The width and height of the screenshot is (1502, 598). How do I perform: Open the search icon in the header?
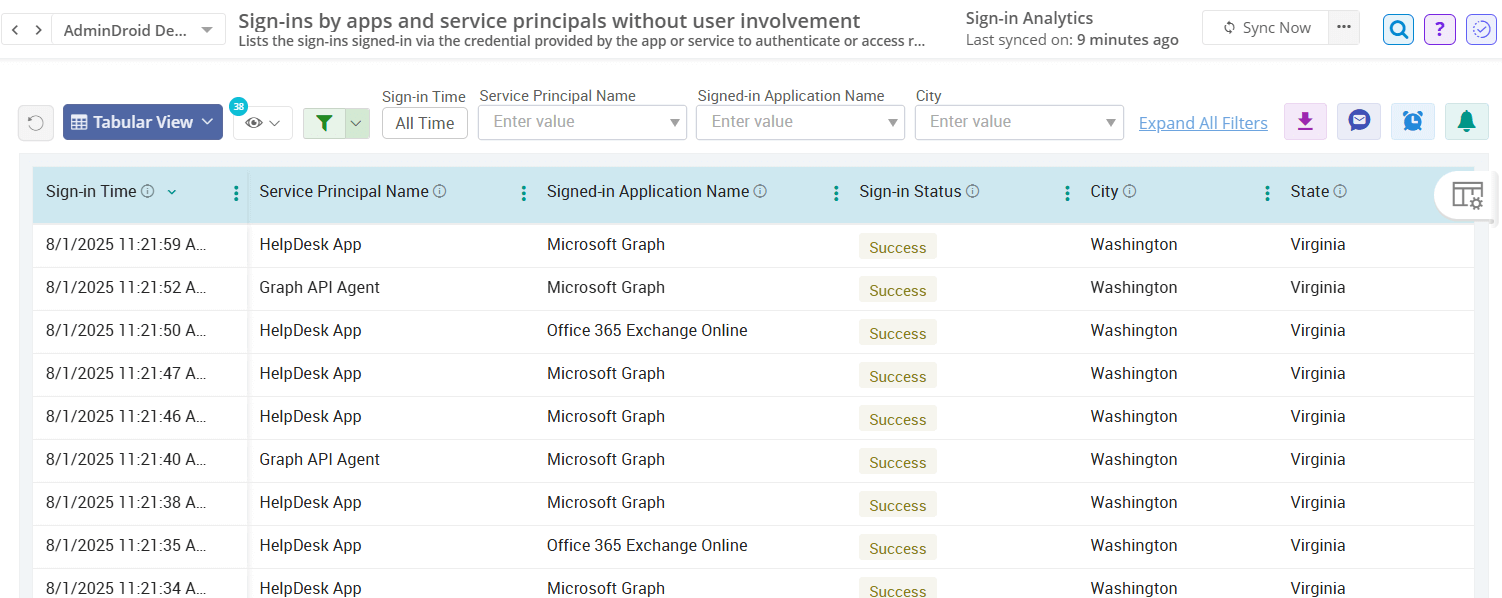point(1397,29)
